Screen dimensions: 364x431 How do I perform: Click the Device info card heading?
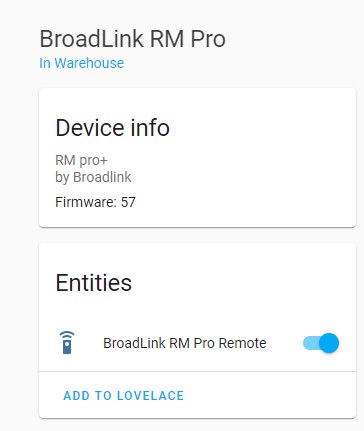tap(113, 128)
